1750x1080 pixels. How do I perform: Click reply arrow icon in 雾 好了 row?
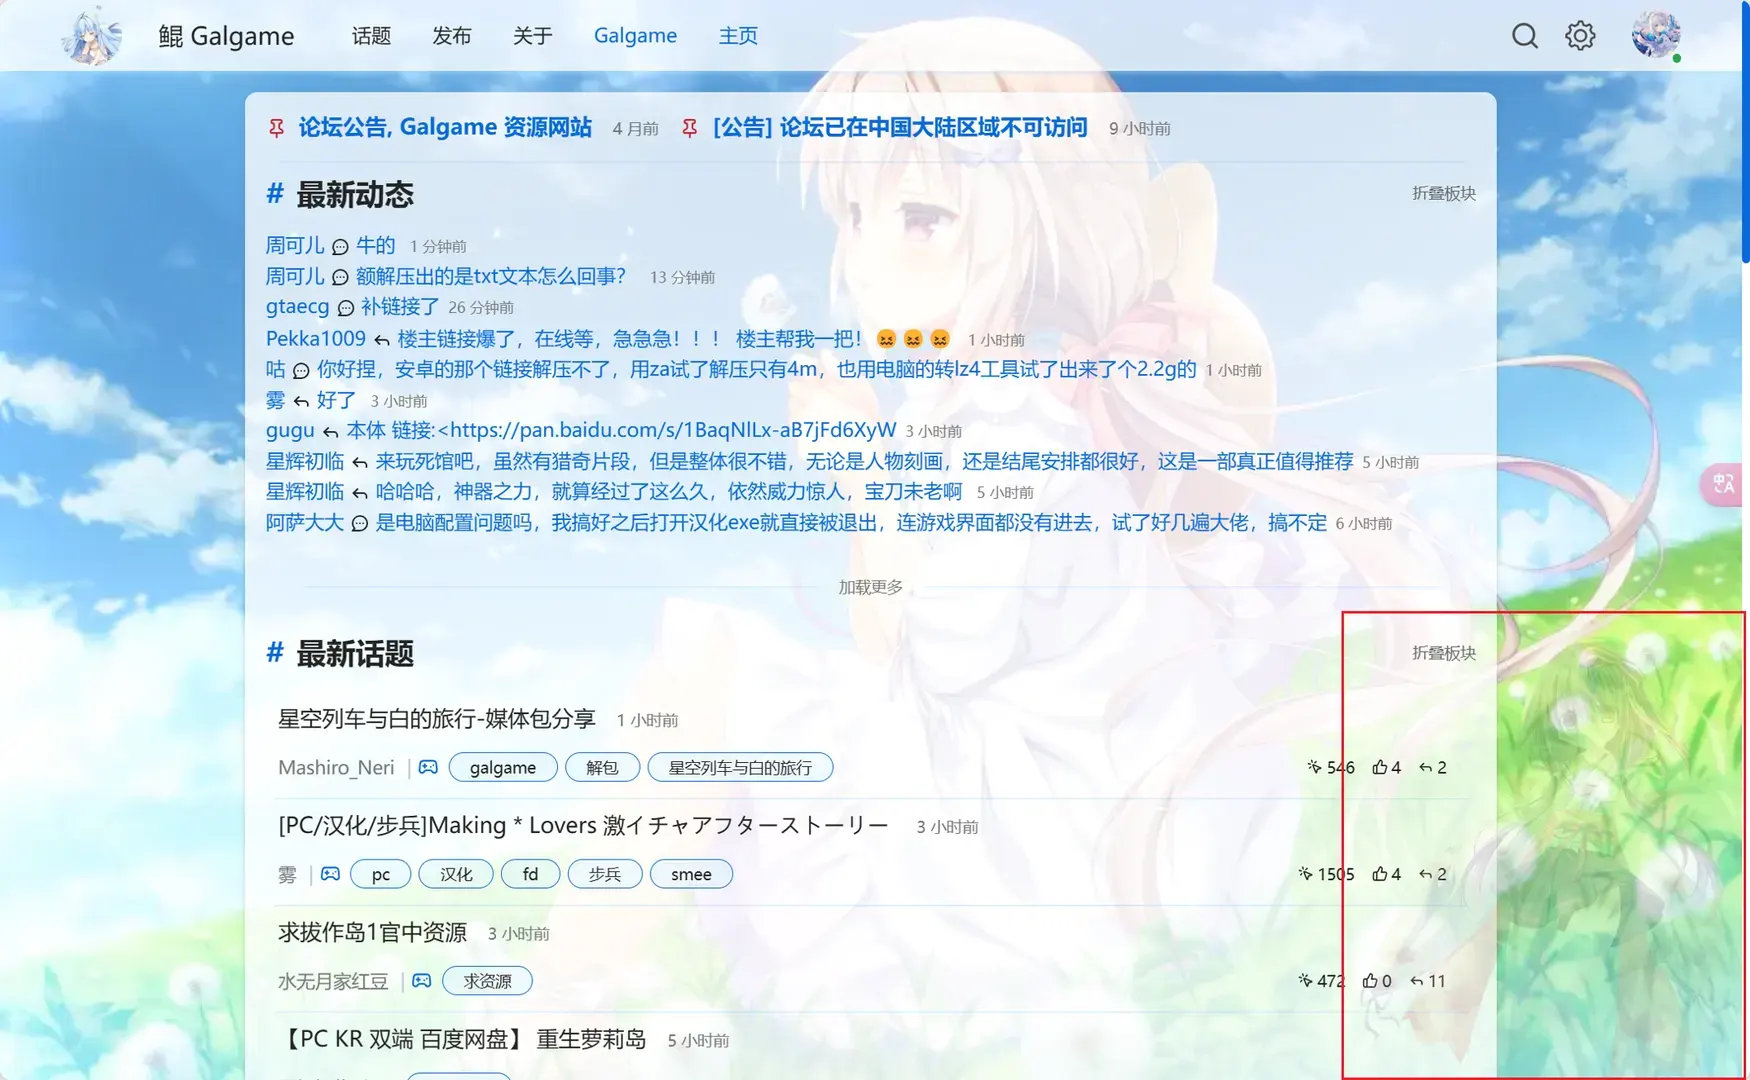[301, 402]
